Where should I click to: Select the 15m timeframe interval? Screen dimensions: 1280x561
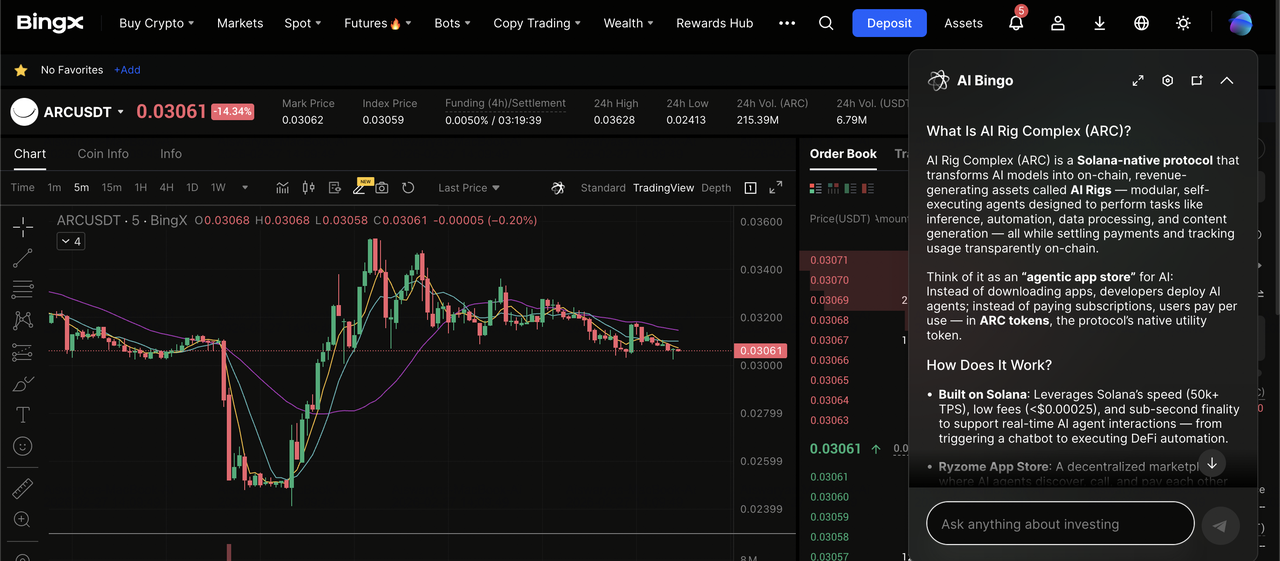point(112,188)
